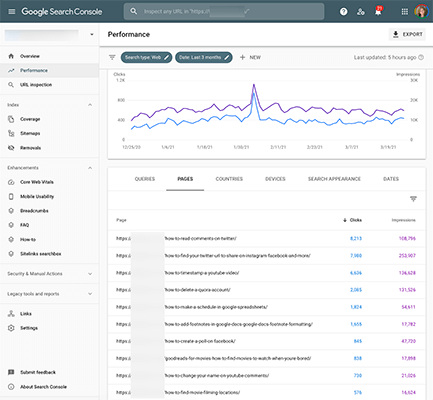This screenshot has width=433, height=400.
Task: Click the Inspect any URL search field
Action: 224,11
